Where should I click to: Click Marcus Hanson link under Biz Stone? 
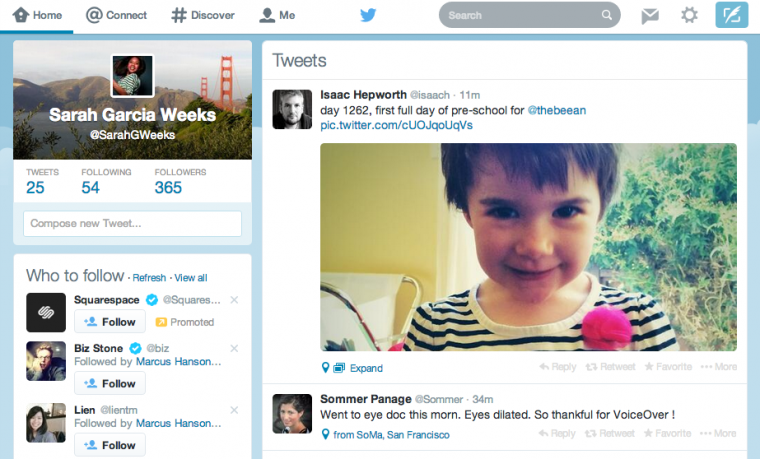pyautogui.click(x=178, y=362)
